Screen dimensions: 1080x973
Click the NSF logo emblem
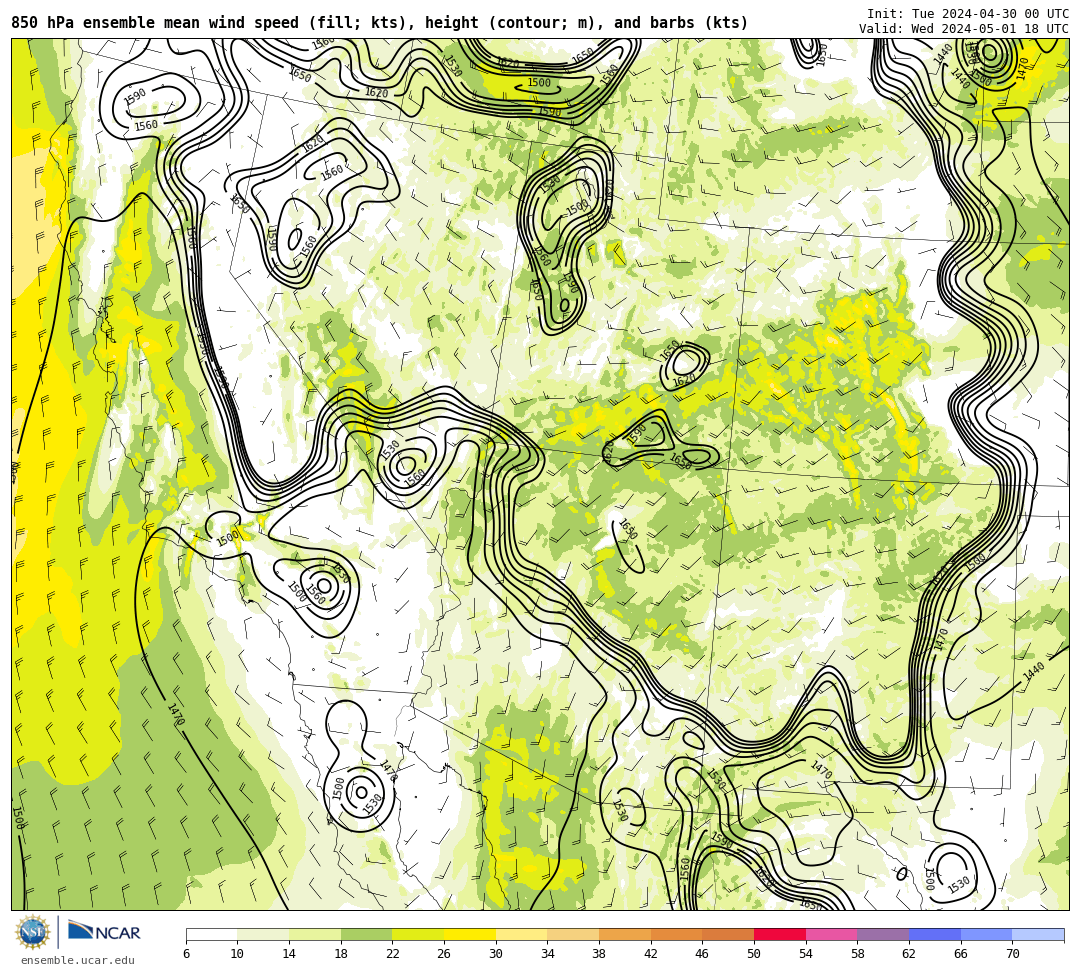point(33,932)
